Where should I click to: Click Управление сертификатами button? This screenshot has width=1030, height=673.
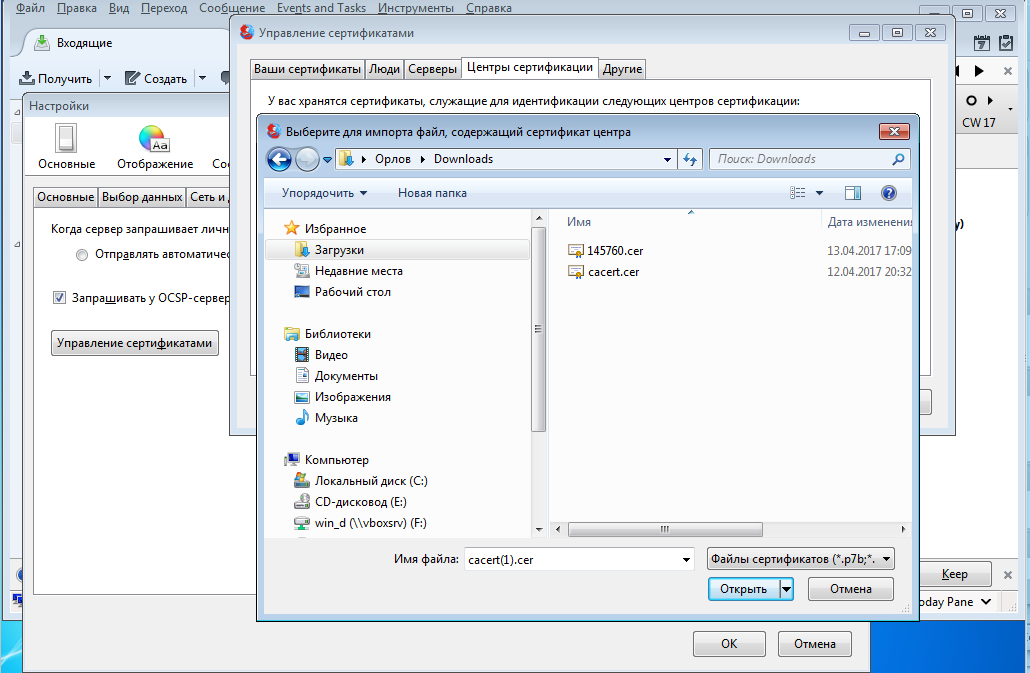click(x=135, y=343)
